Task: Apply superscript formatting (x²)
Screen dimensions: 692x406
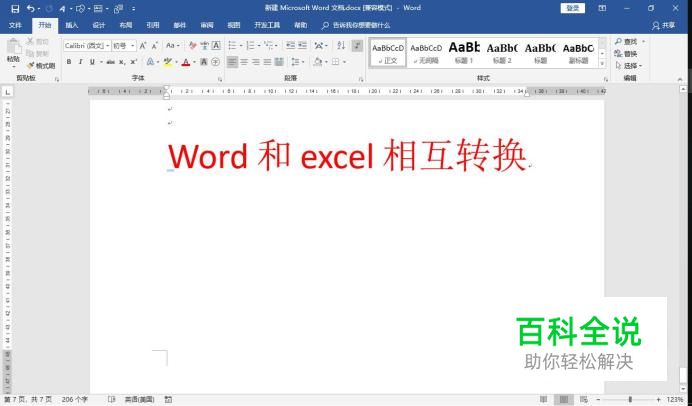Action: click(133, 62)
